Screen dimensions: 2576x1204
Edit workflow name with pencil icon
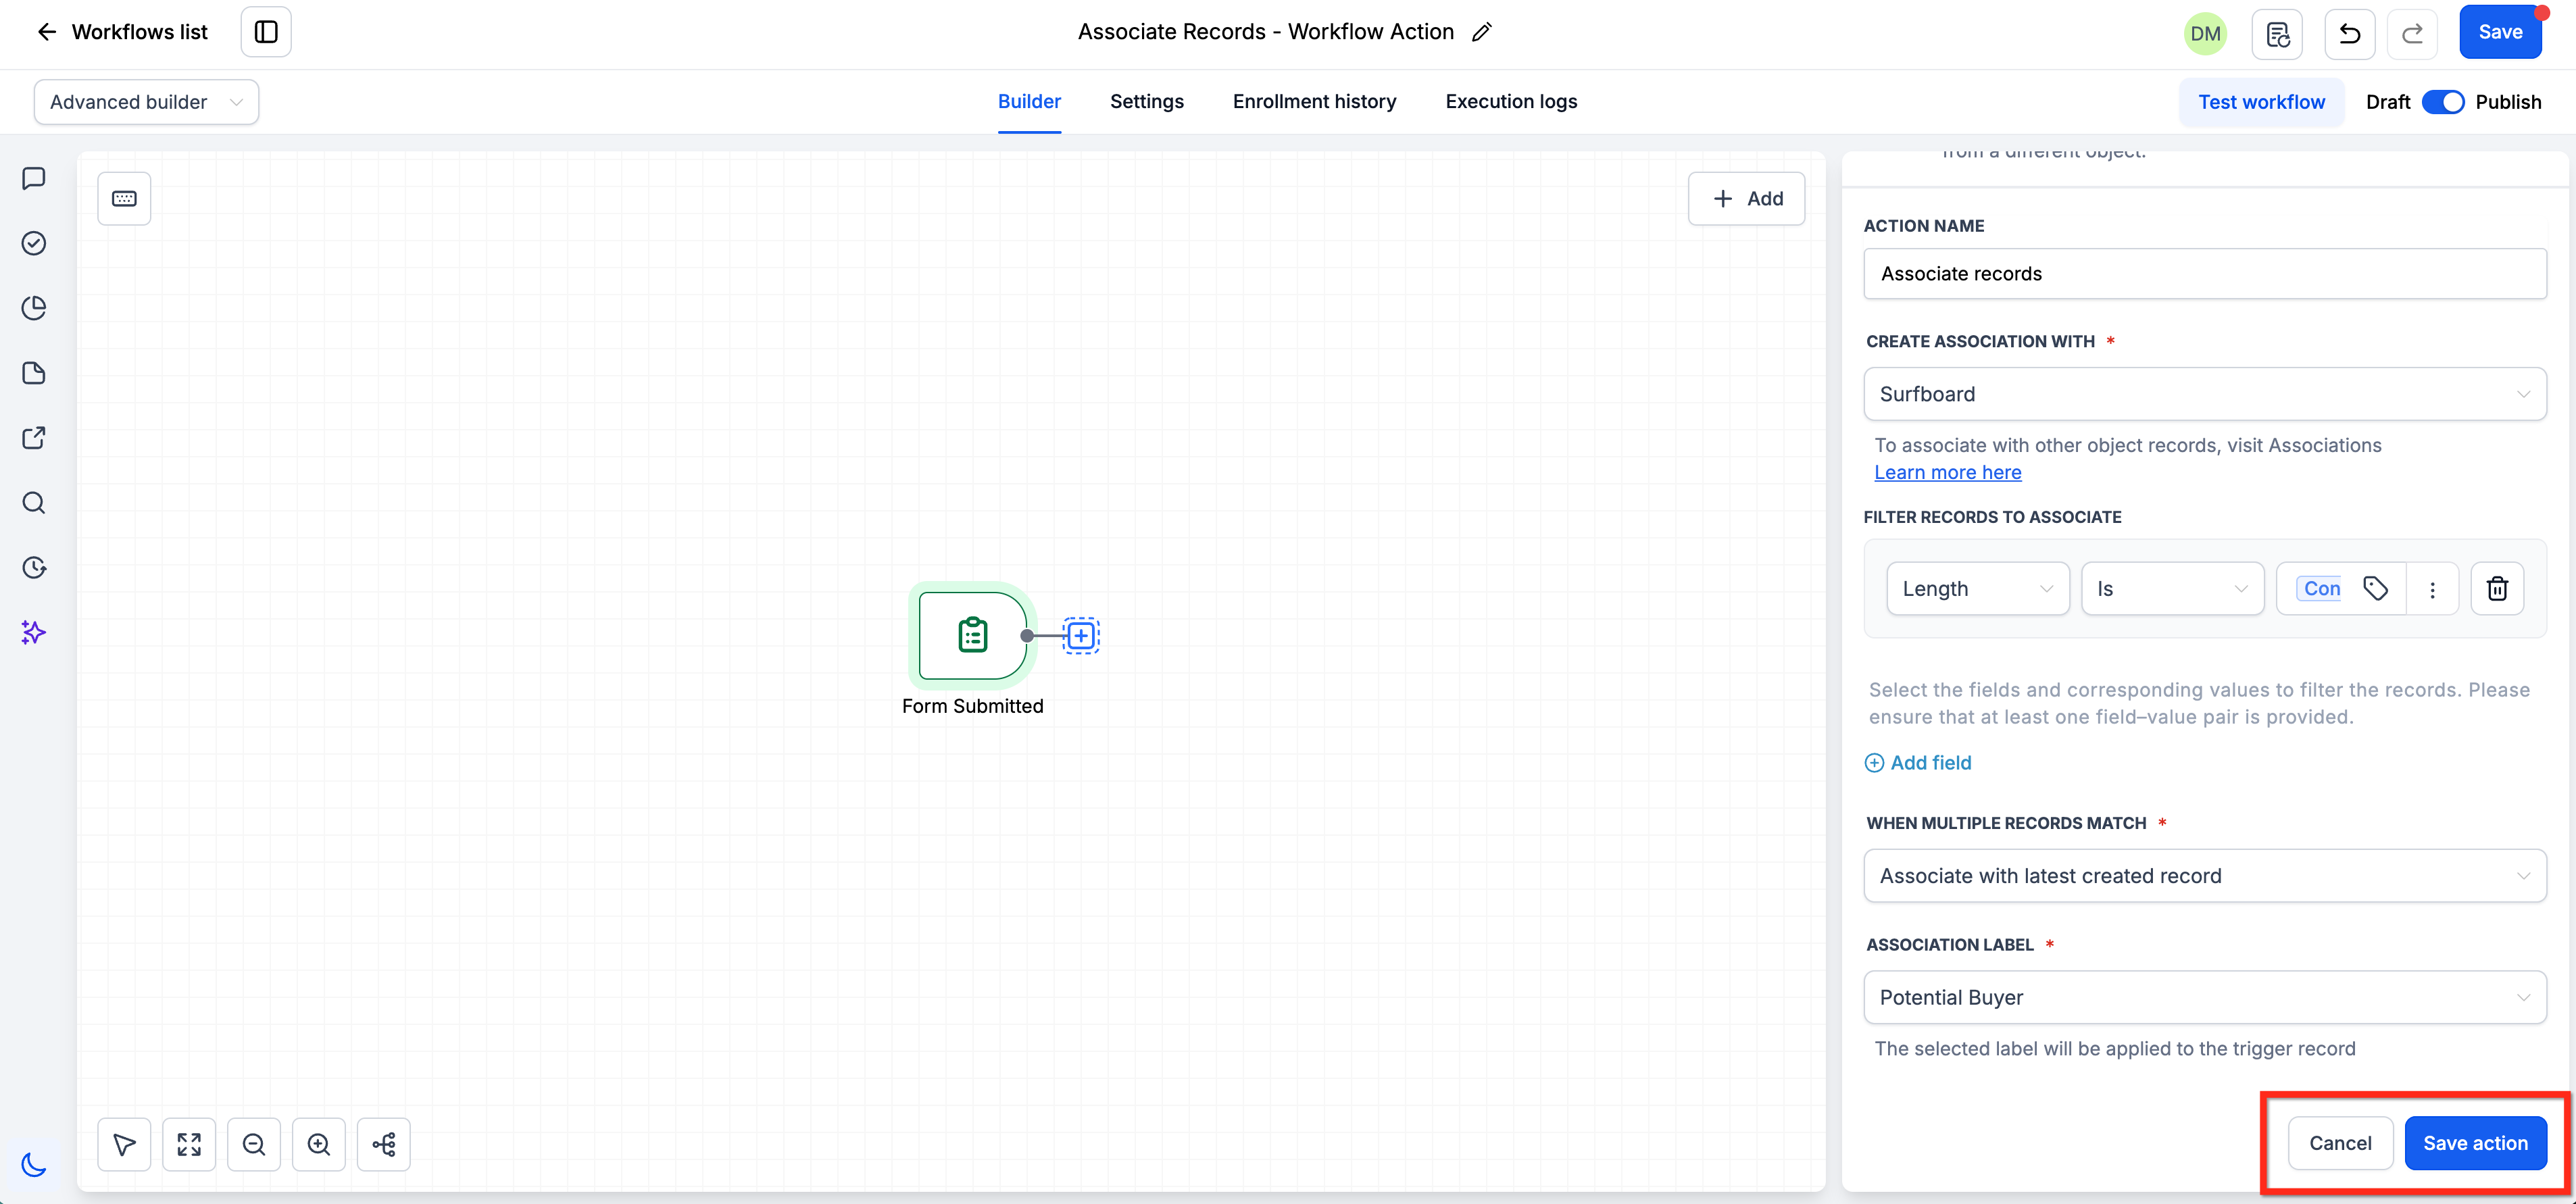click(x=1482, y=32)
